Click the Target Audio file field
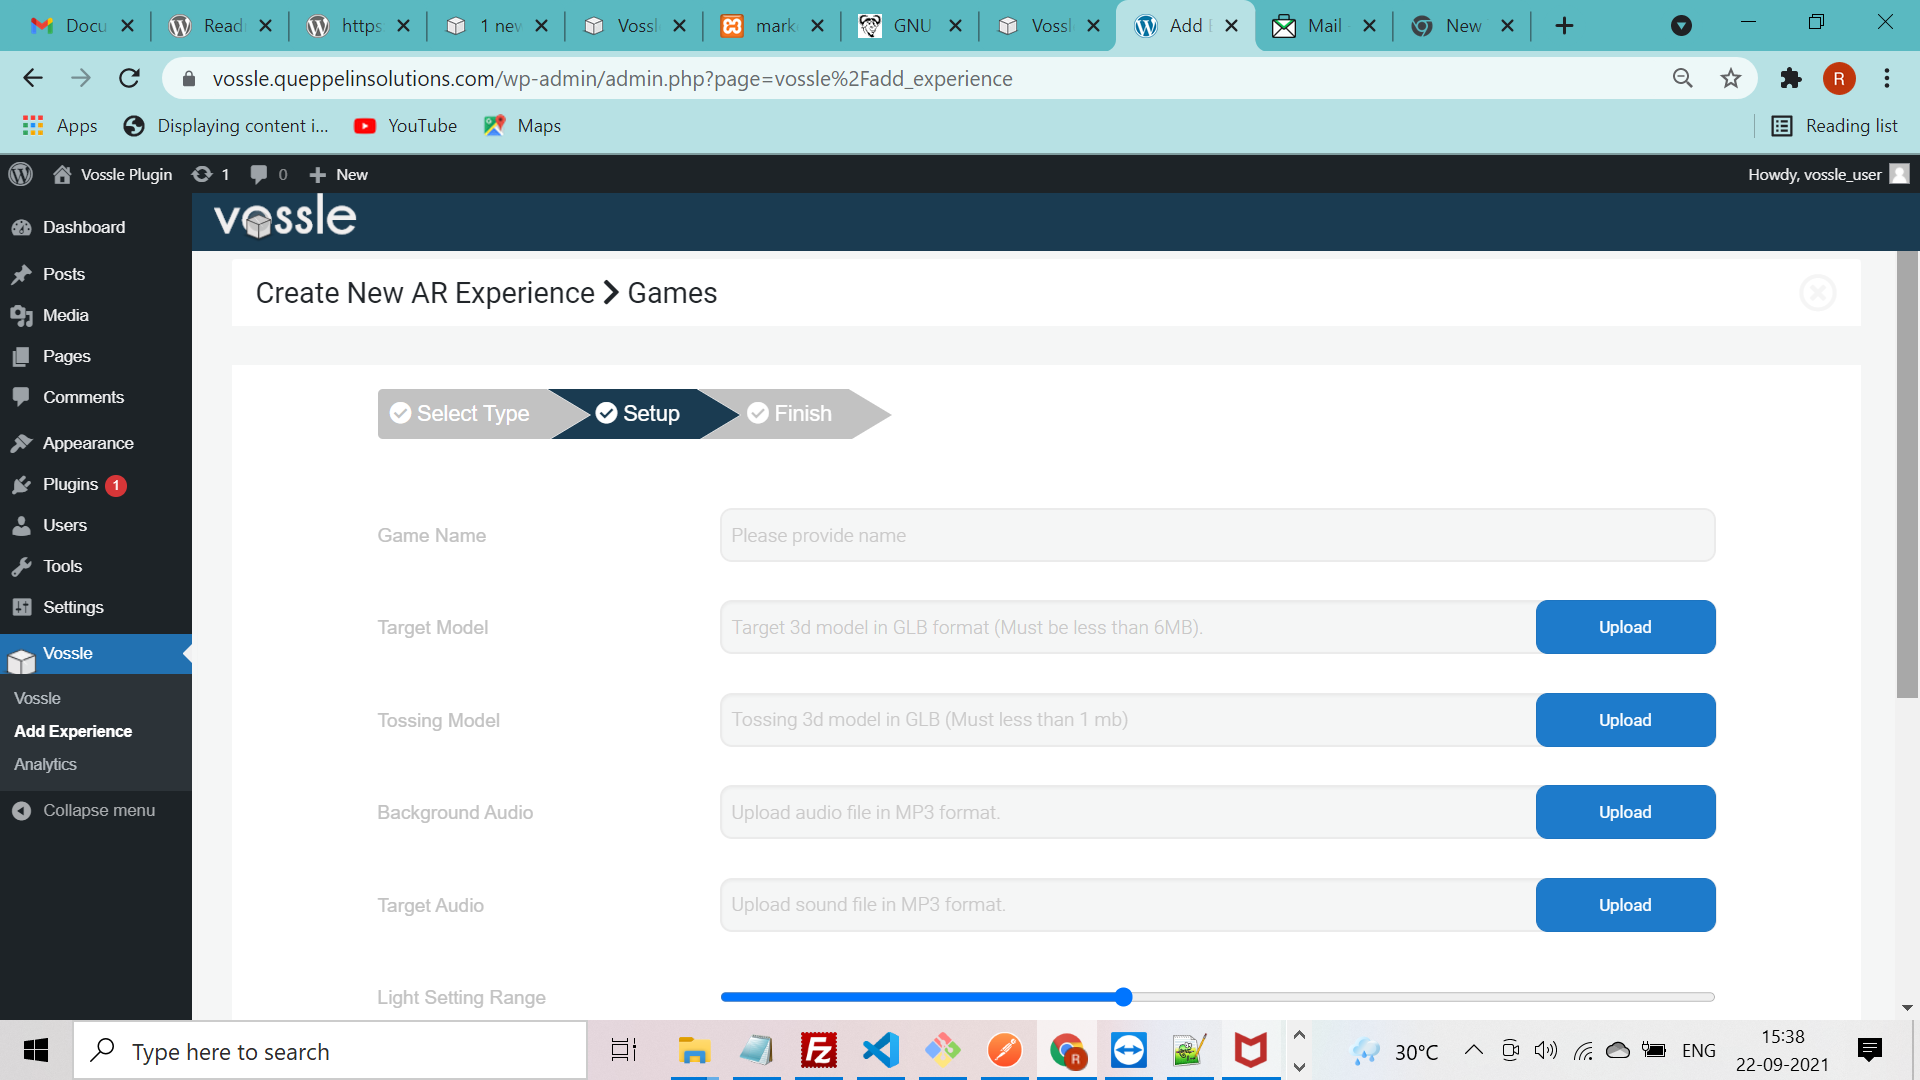 click(1128, 905)
